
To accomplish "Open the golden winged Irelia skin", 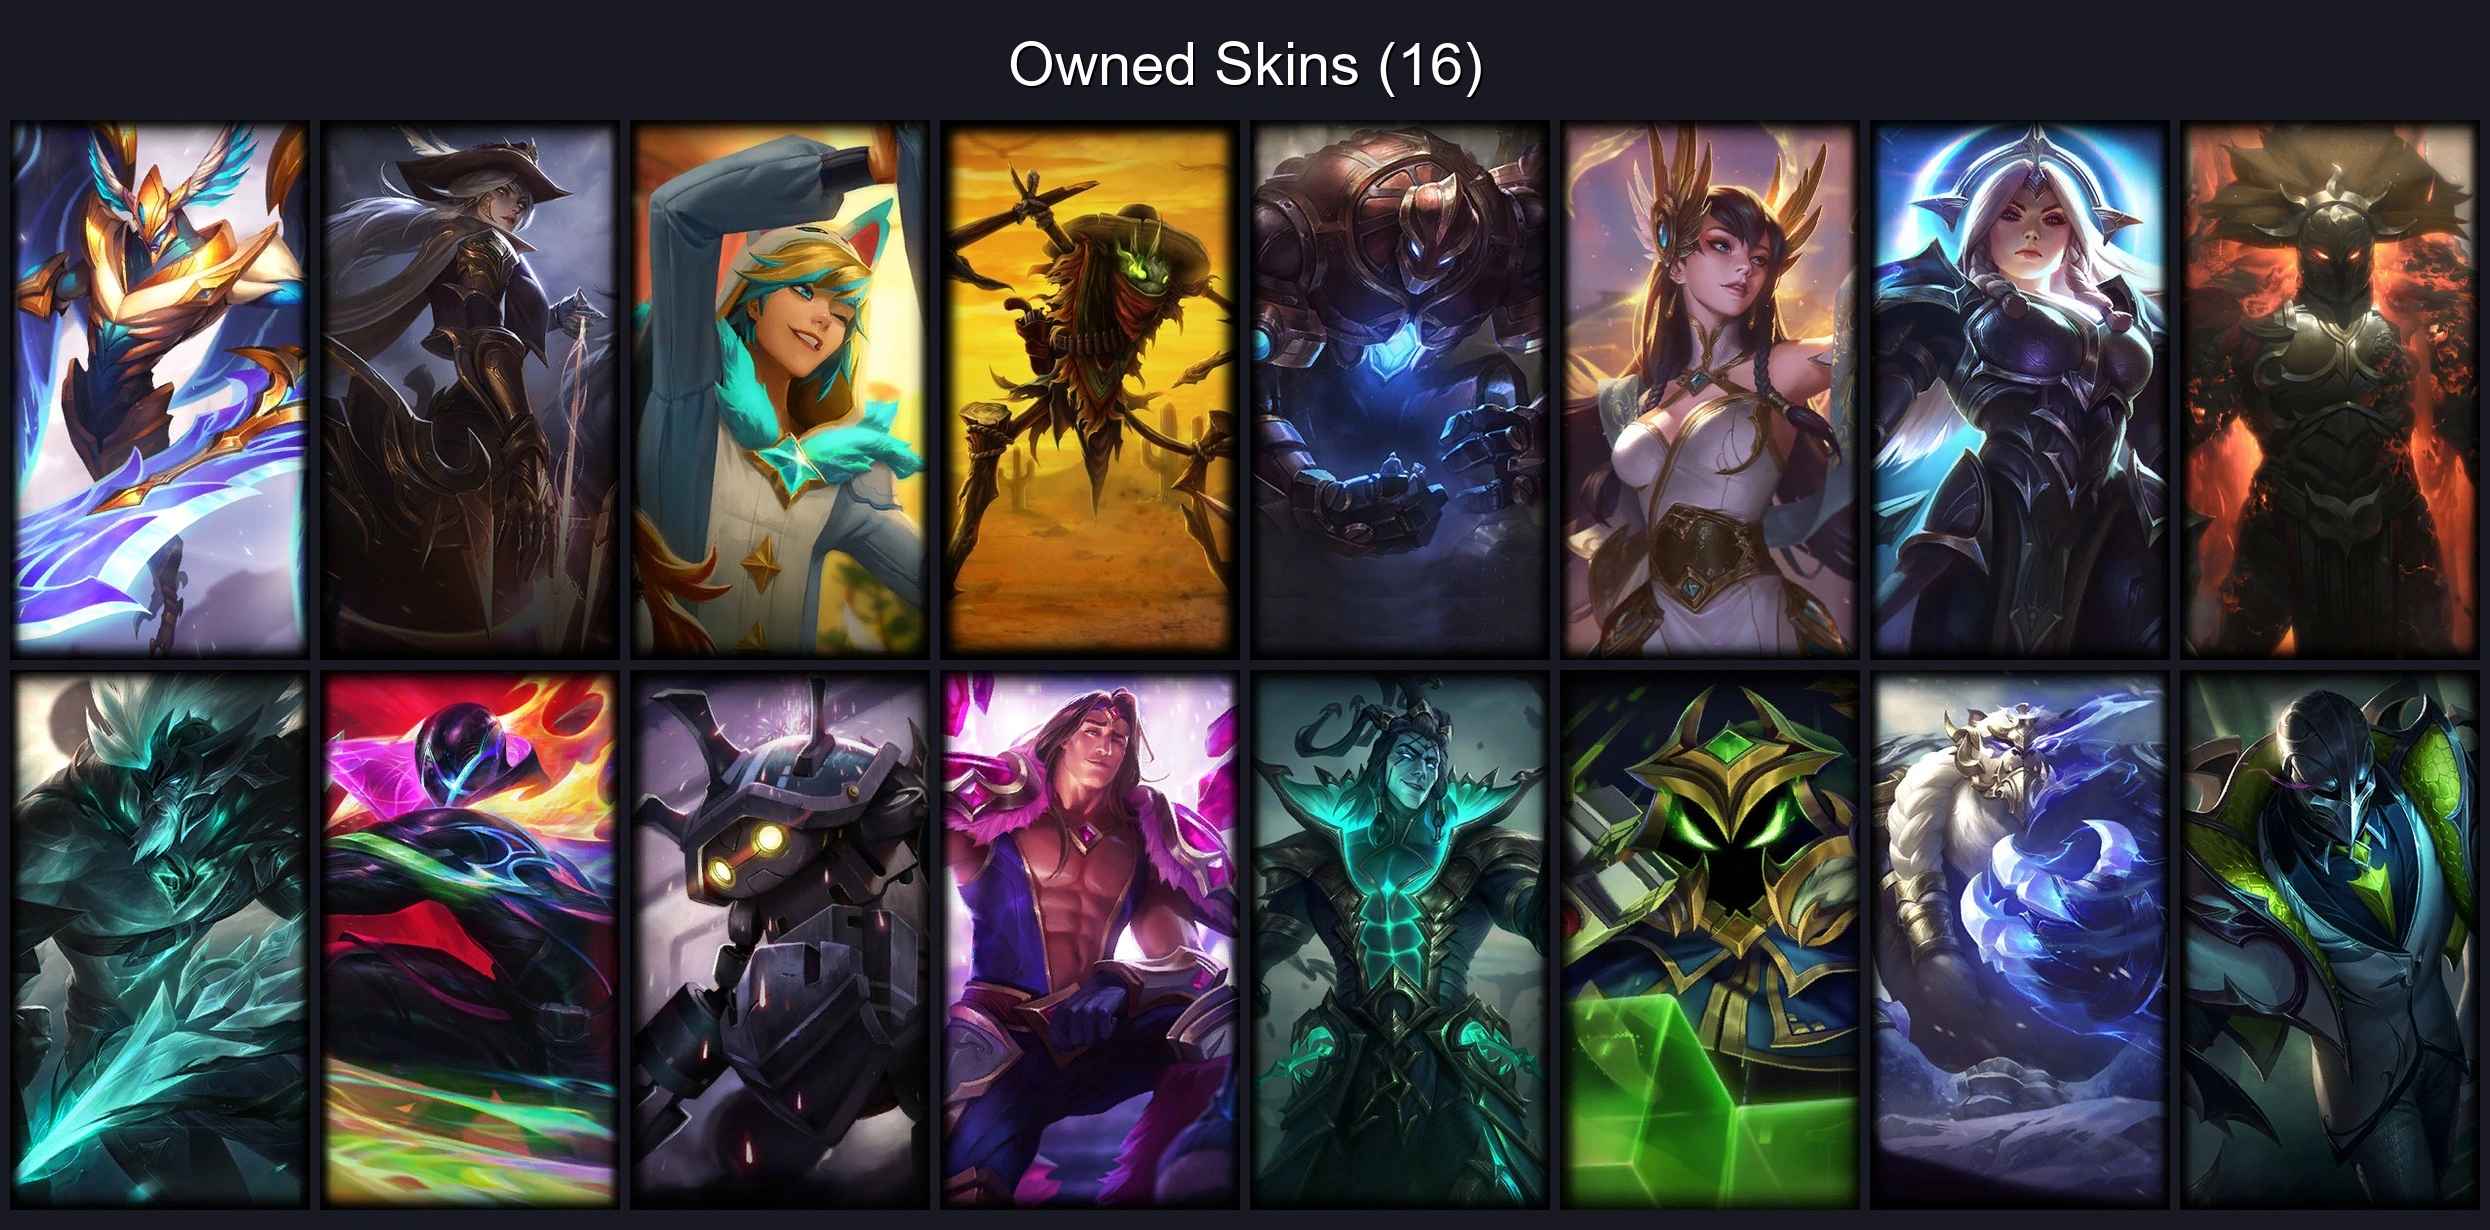I will click(x=1710, y=390).
